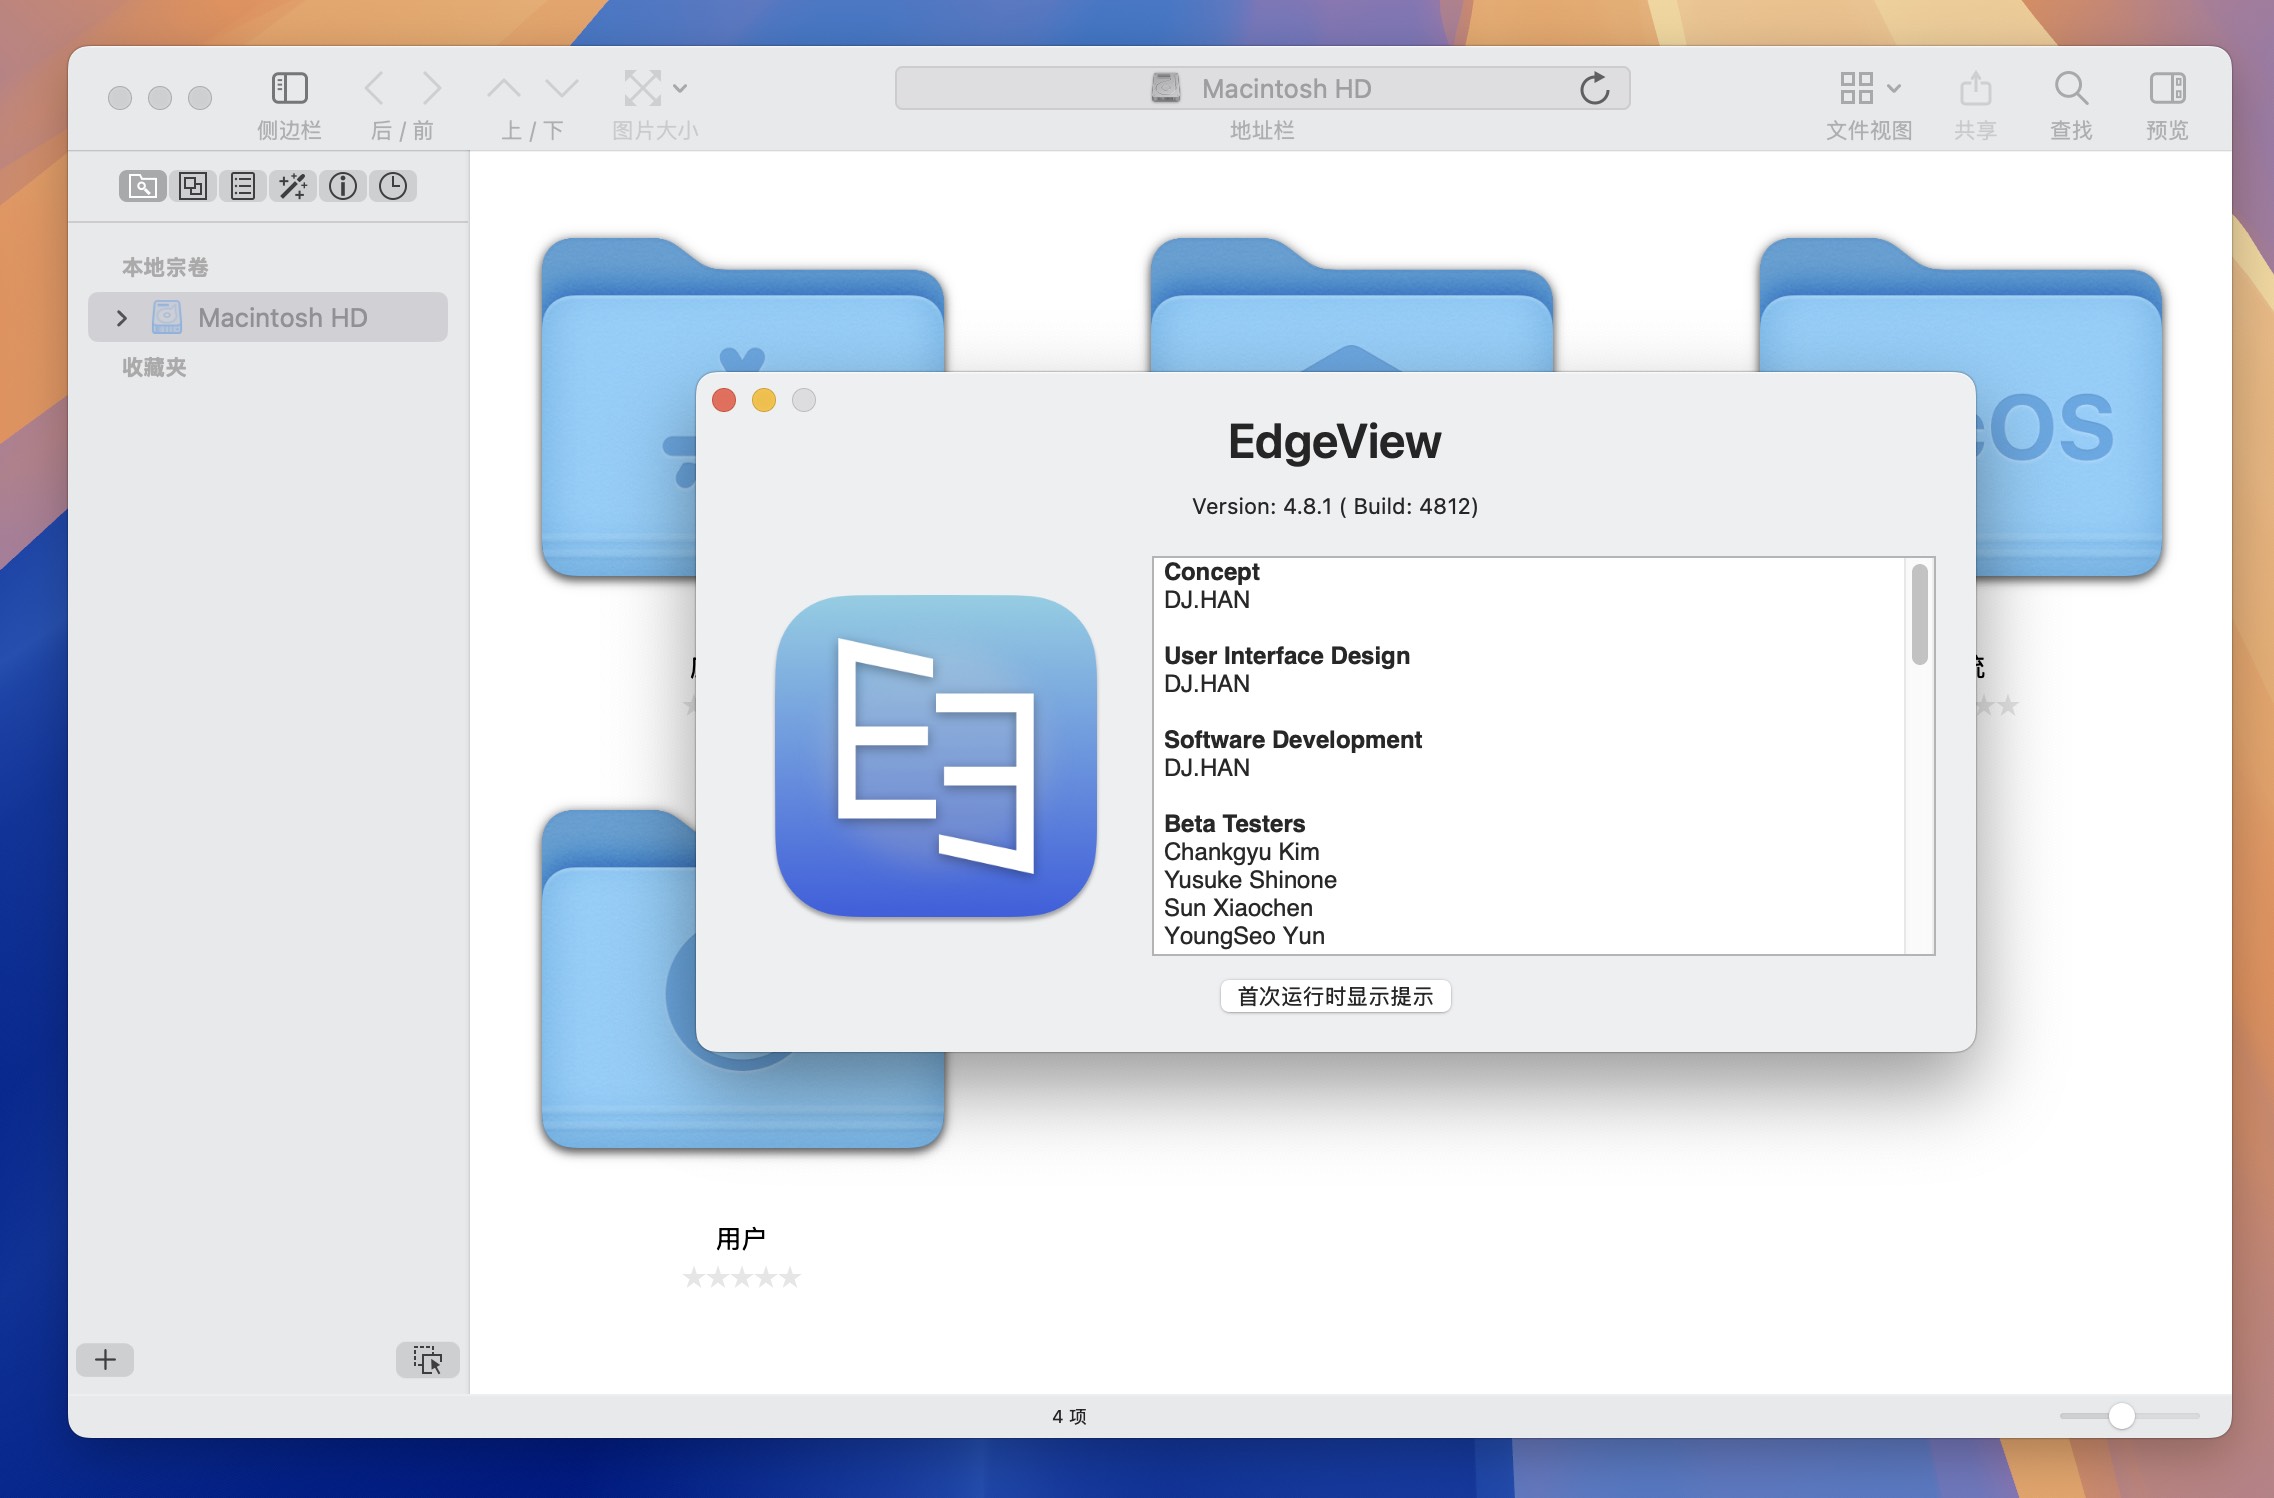The height and width of the screenshot is (1498, 2274).
Task: Go back with the left chevron
Action: 374,88
